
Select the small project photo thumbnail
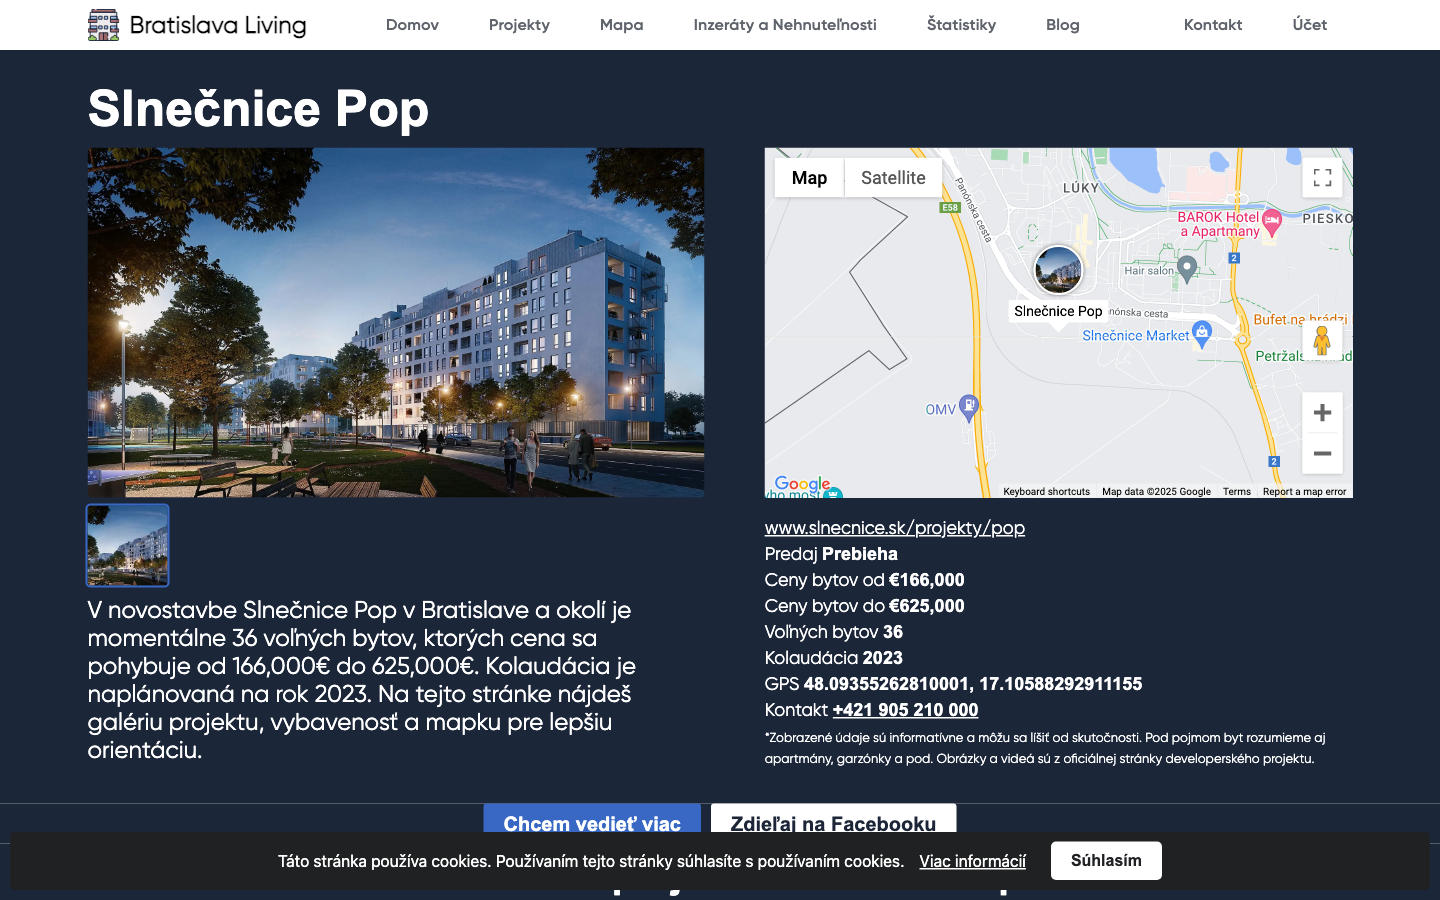tap(127, 545)
